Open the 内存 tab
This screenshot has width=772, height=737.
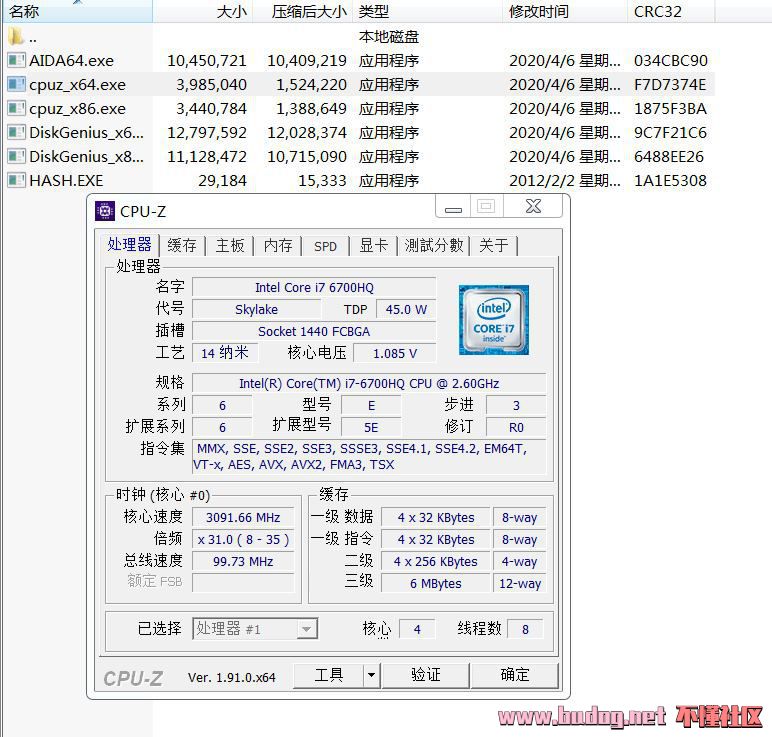click(278, 245)
